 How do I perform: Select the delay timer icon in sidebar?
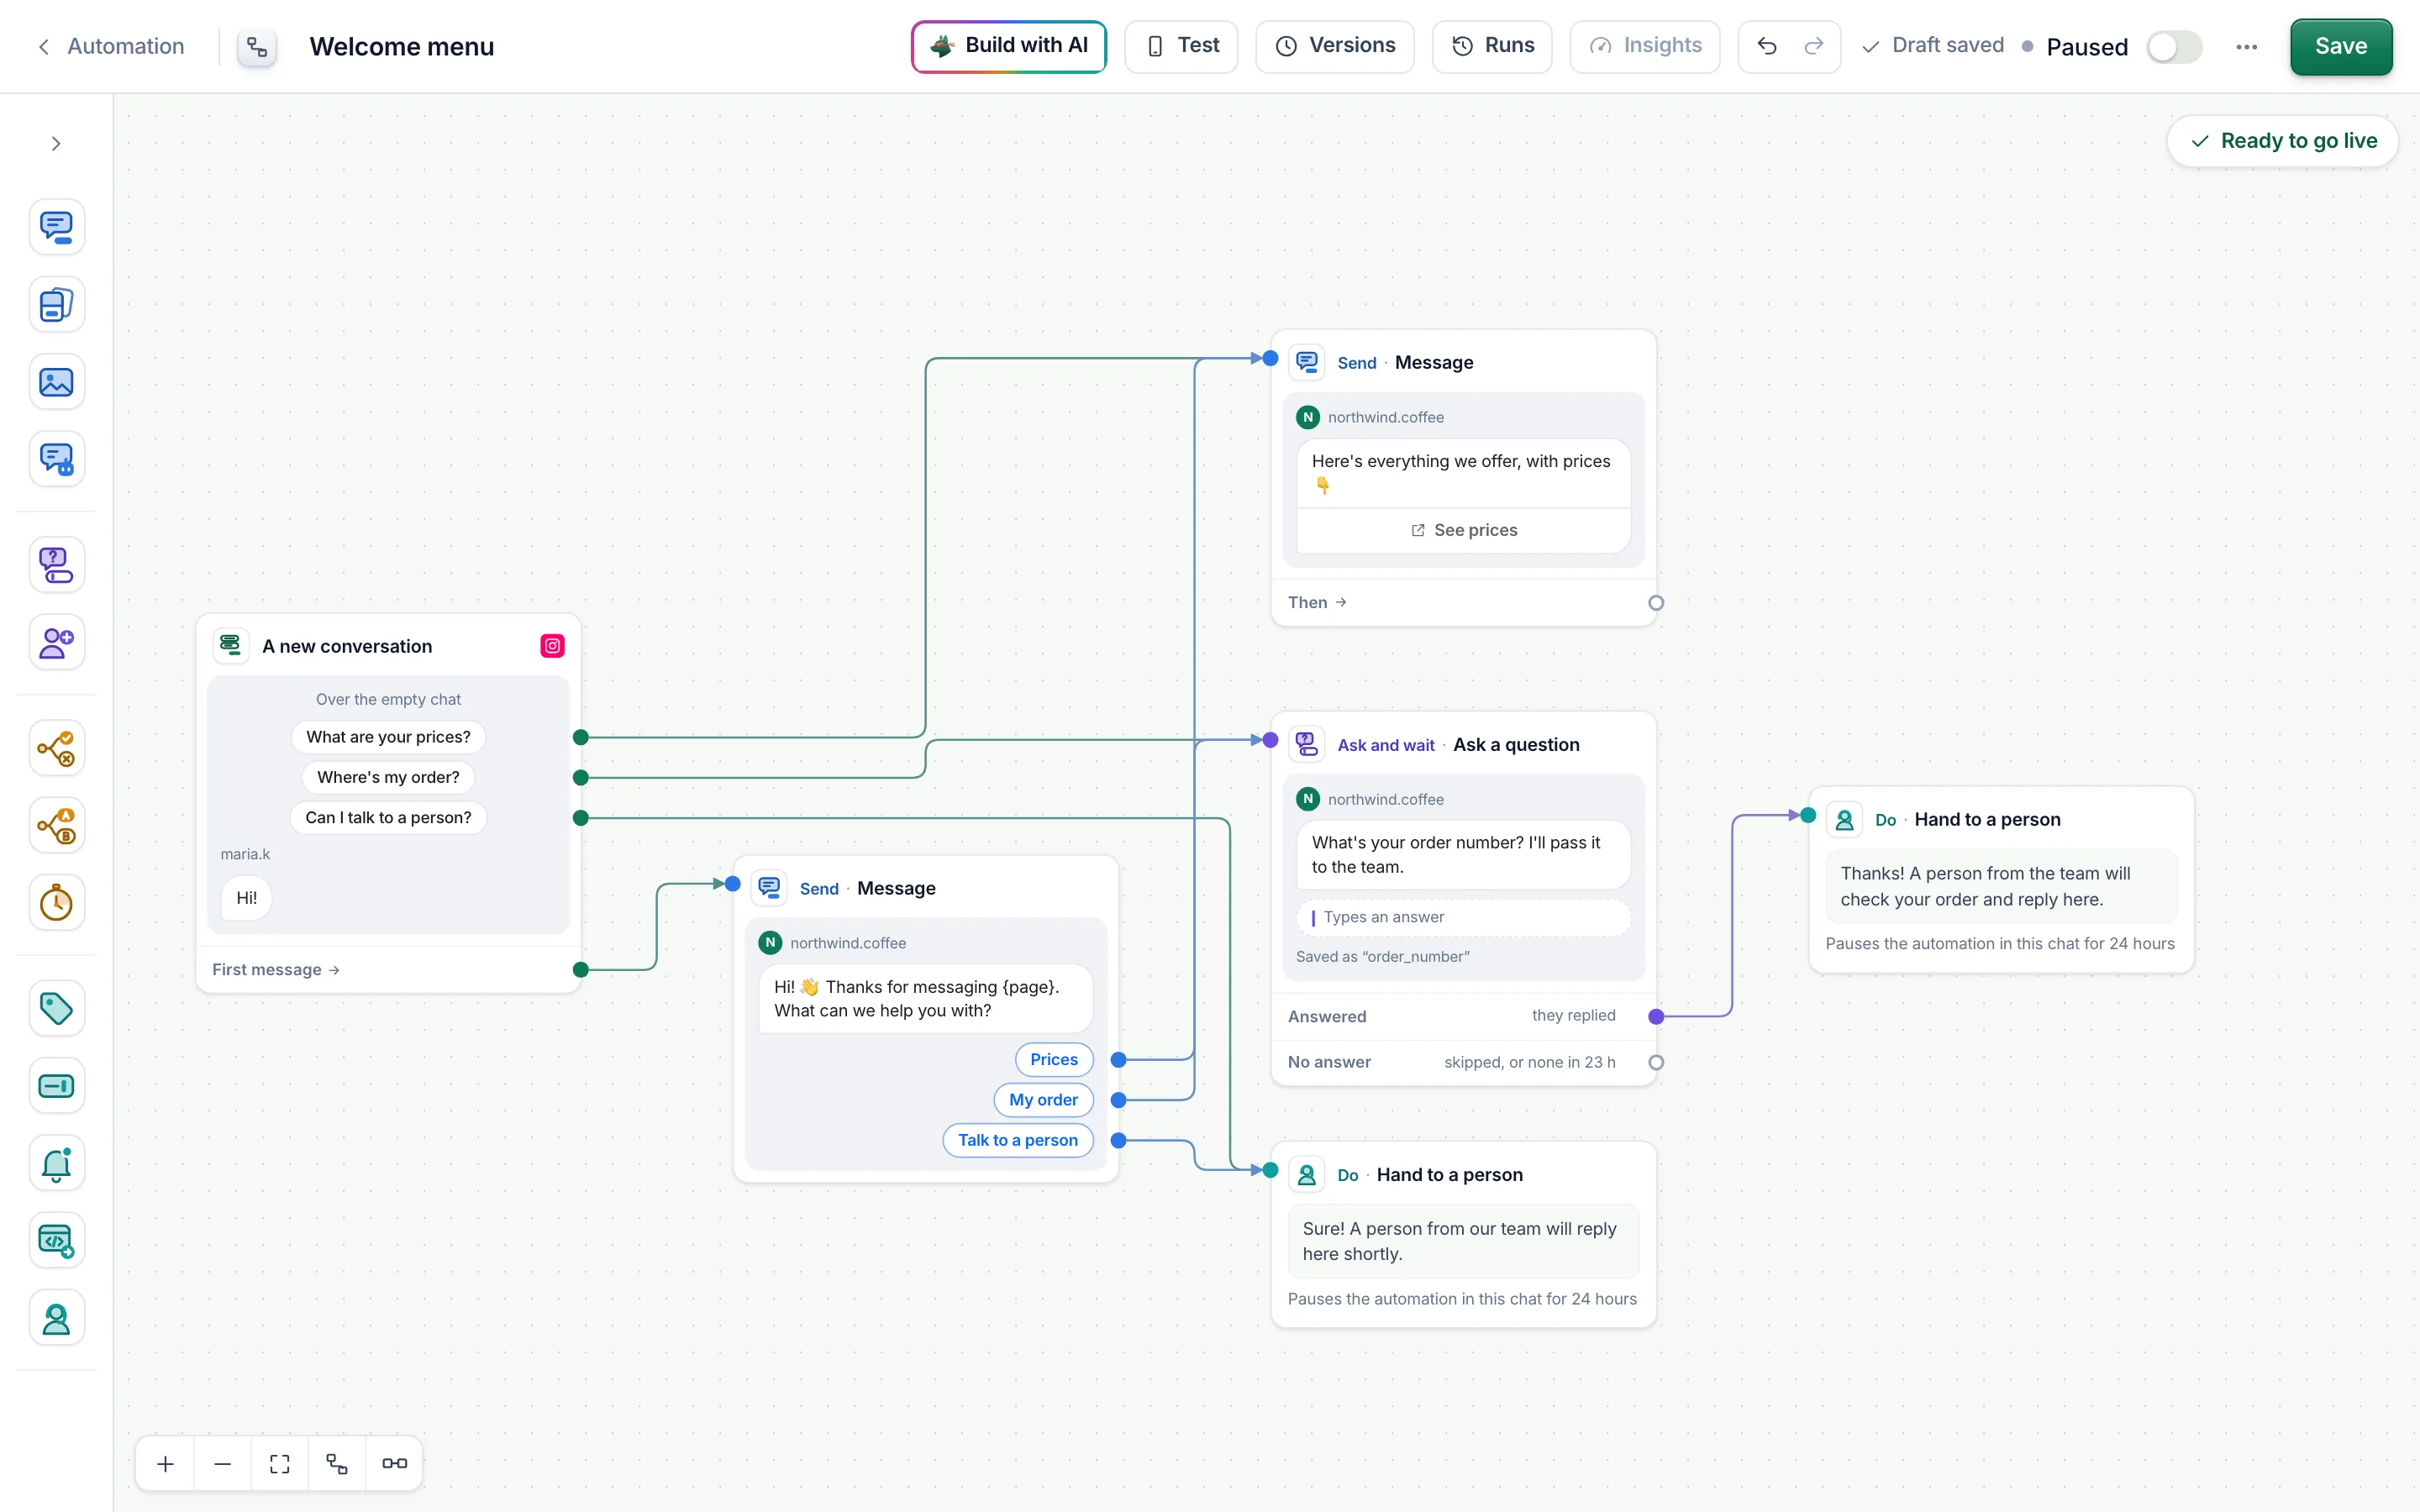(x=56, y=903)
